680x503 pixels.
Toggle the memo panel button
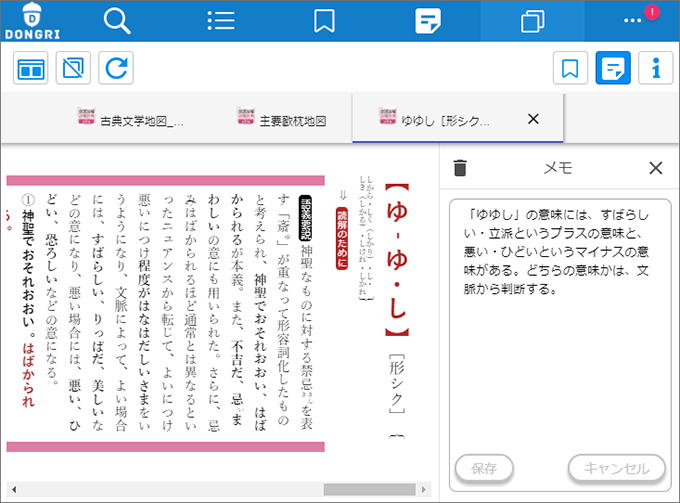point(613,68)
